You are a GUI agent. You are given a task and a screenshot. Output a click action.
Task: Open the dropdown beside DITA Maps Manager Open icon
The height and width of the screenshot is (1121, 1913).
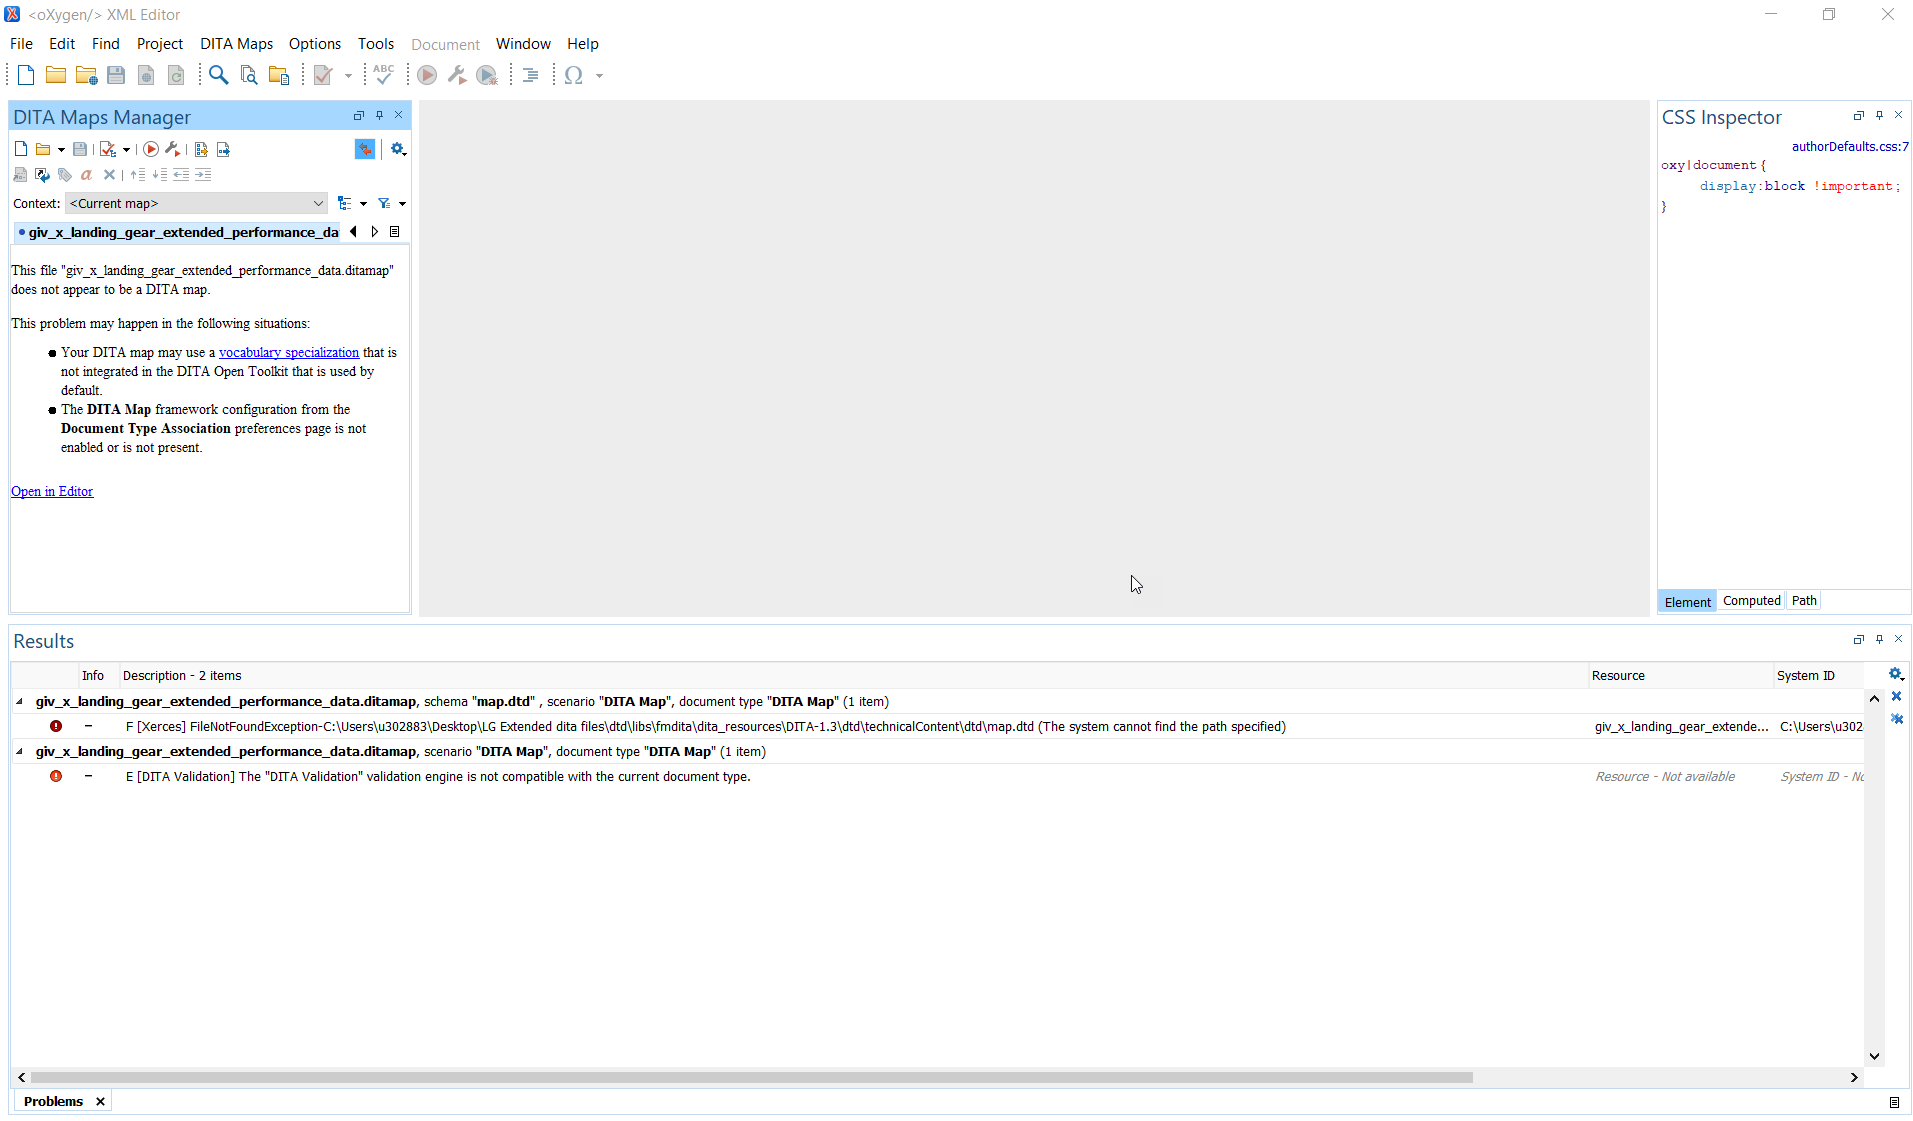click(x=61, y=150)
